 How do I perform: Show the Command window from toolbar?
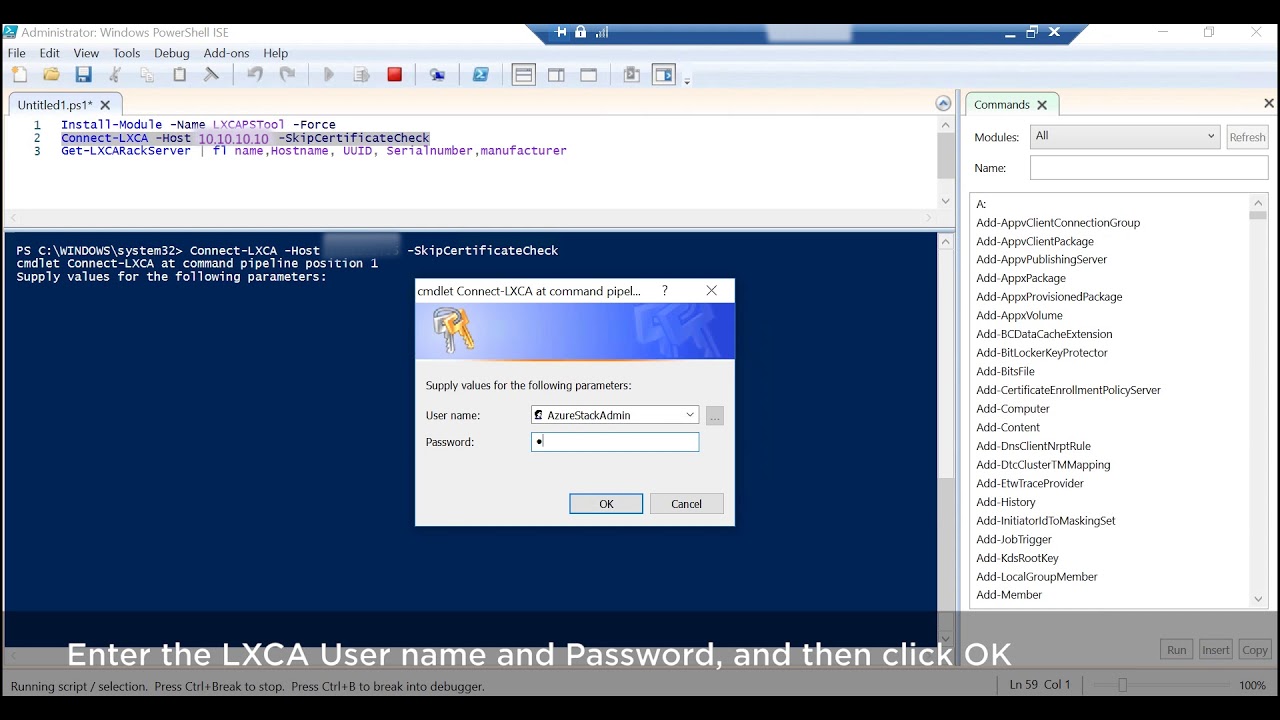(631, 75)
